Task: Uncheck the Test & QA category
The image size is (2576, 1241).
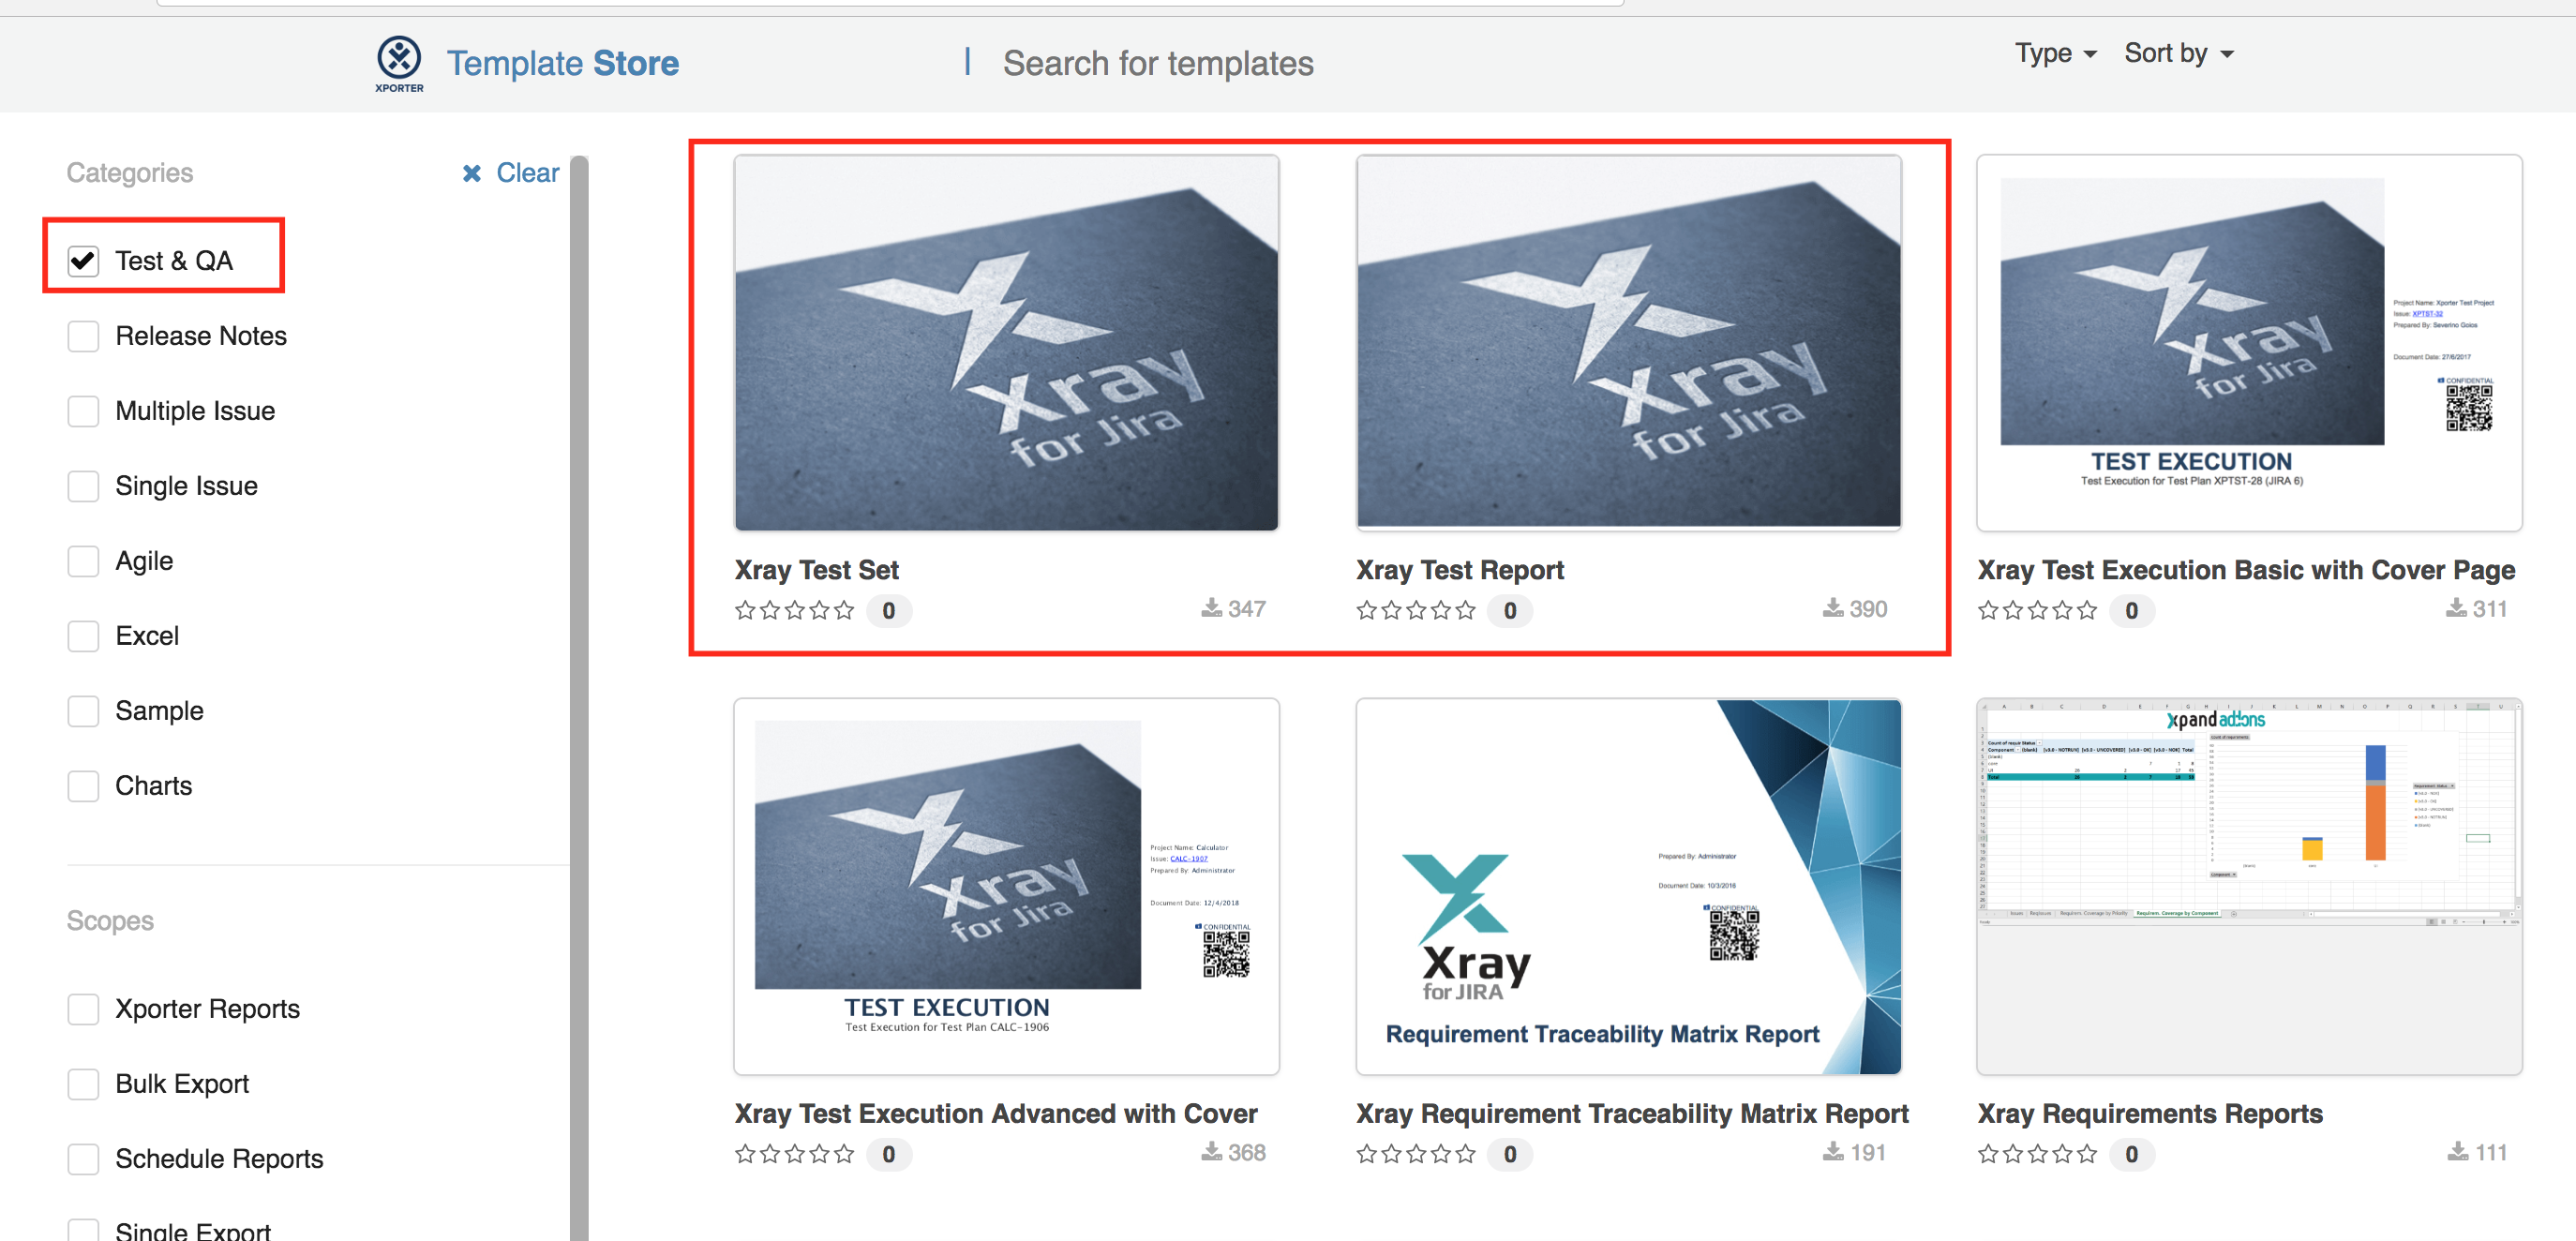Action: coord(83,261)
